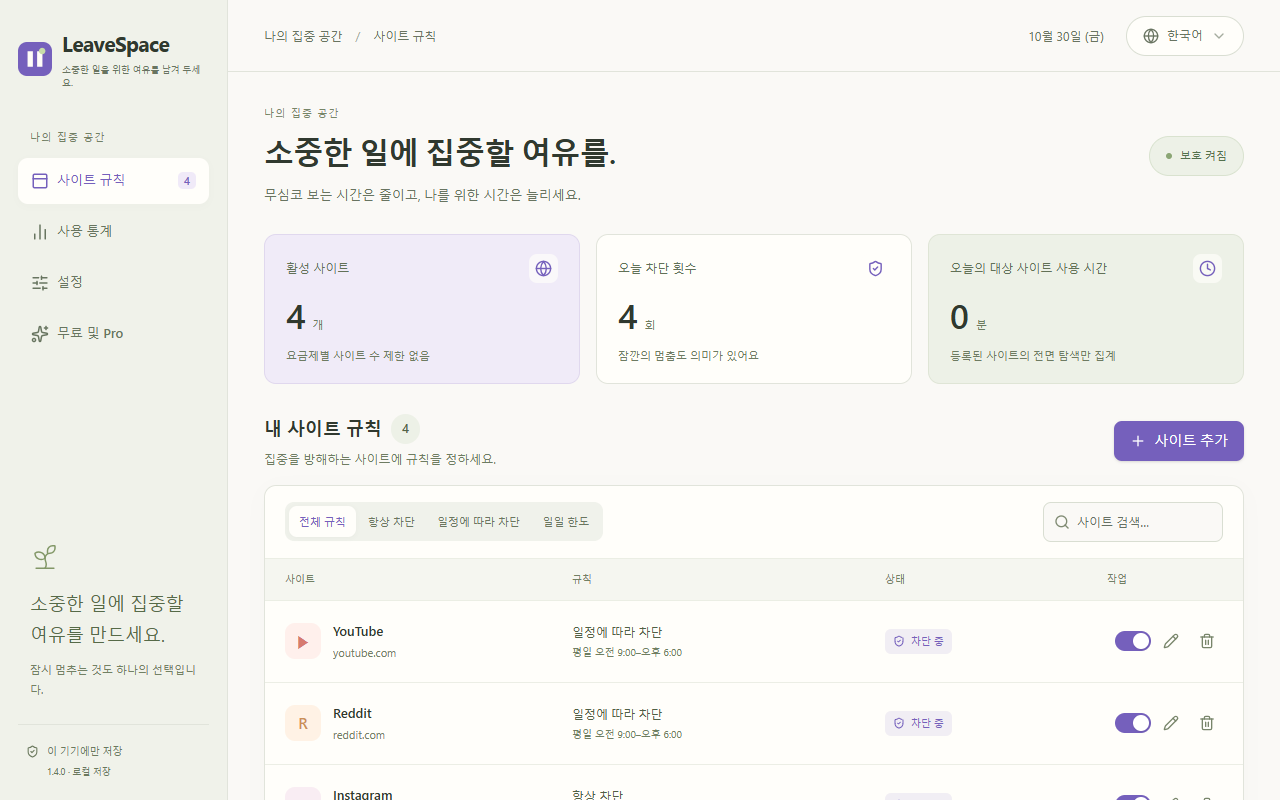Click the 차단 중 status badge for YouTube
This screenshot has height=800, width=1280.
[x=918, y=641]
